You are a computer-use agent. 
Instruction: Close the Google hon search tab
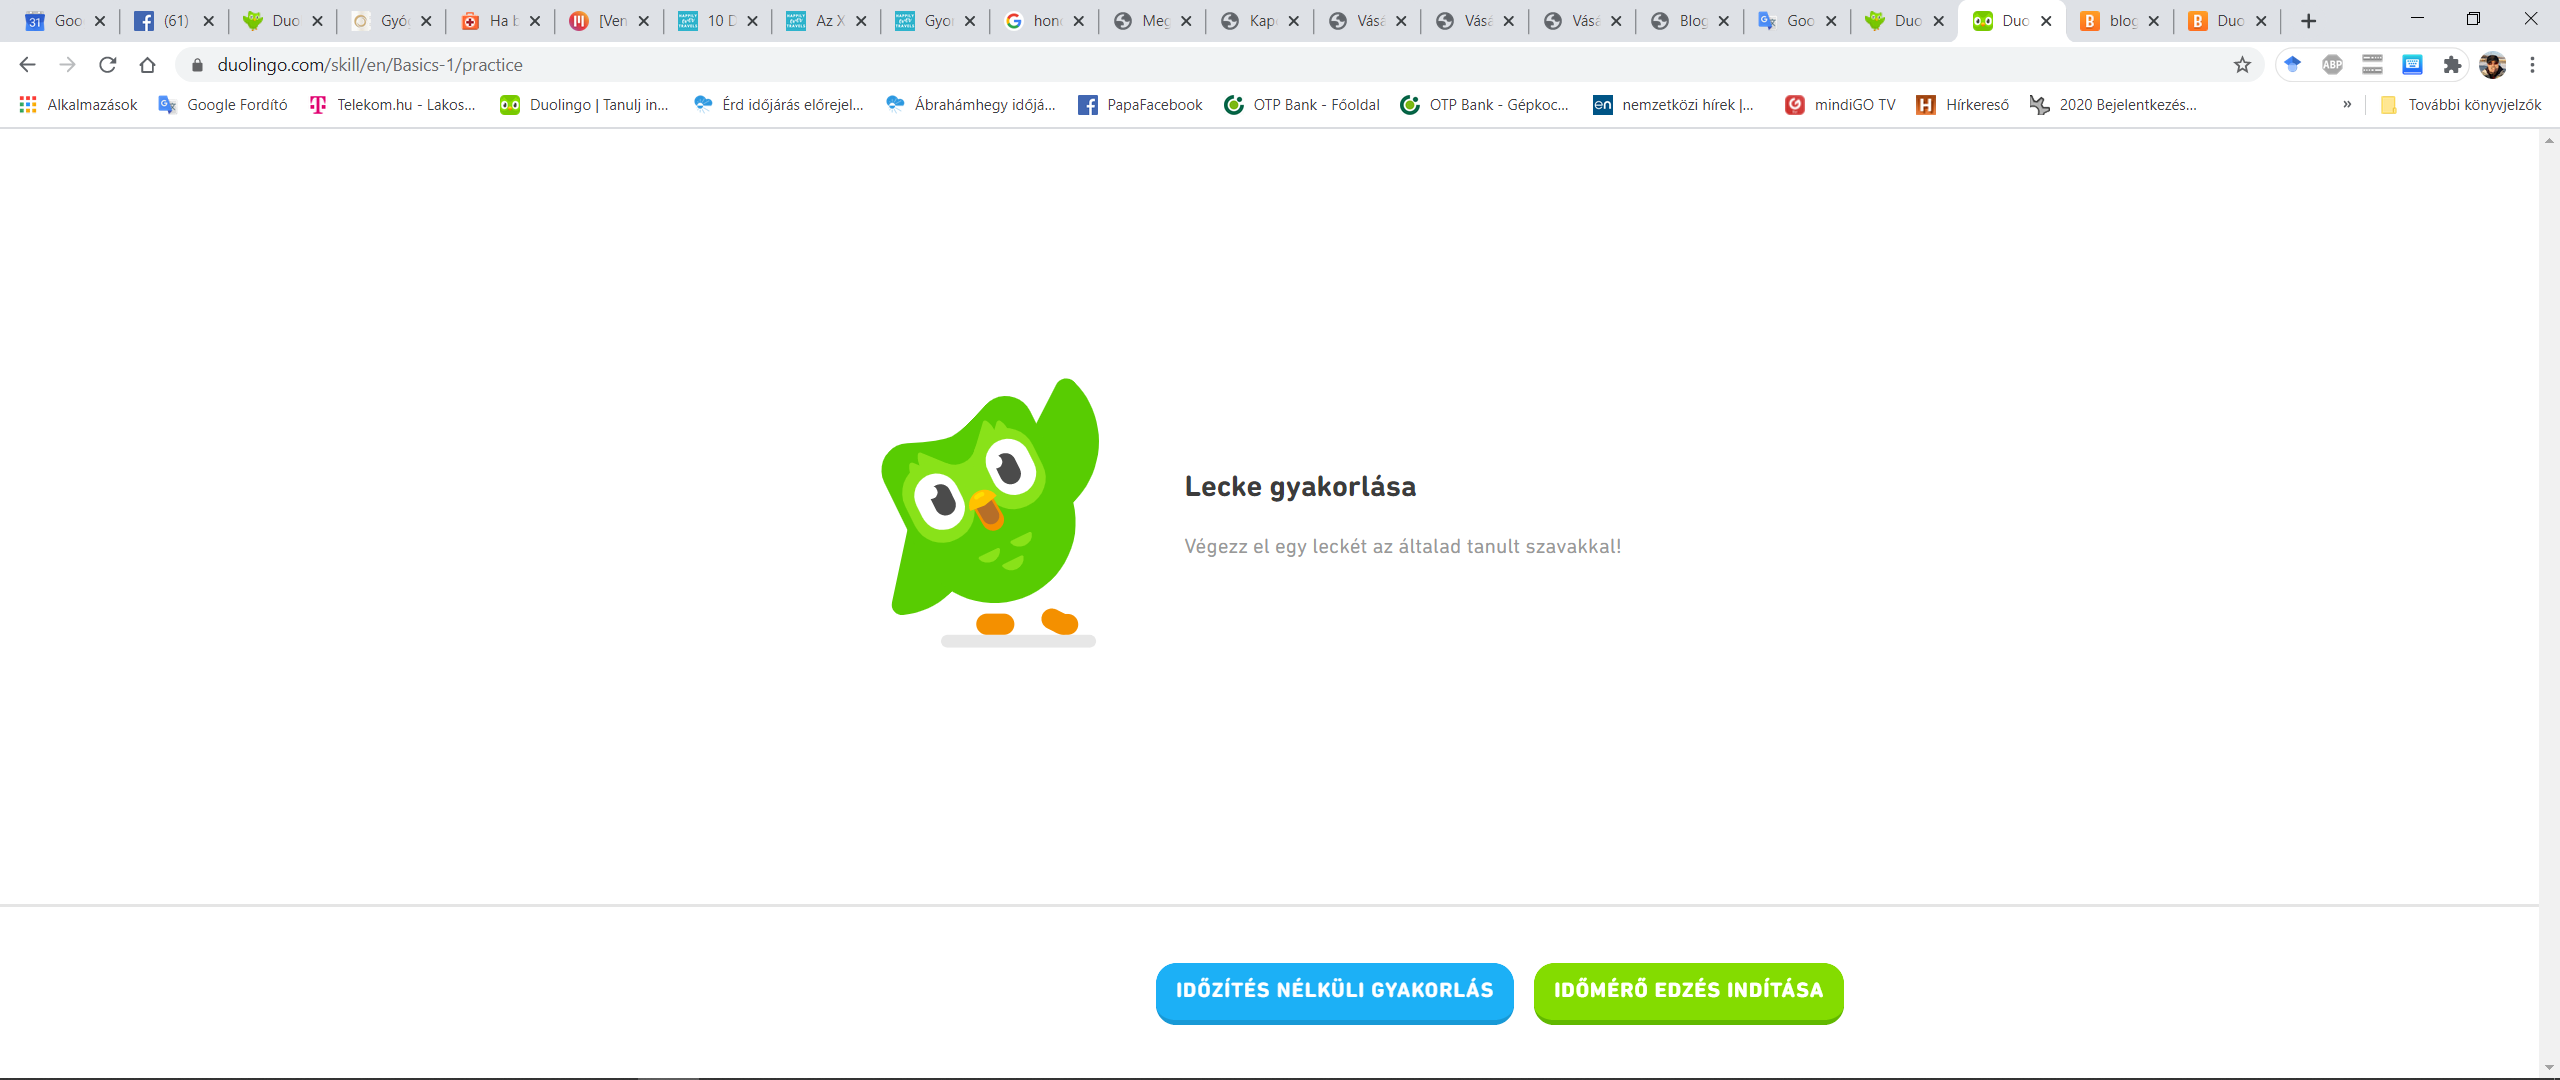(1078, 21)
